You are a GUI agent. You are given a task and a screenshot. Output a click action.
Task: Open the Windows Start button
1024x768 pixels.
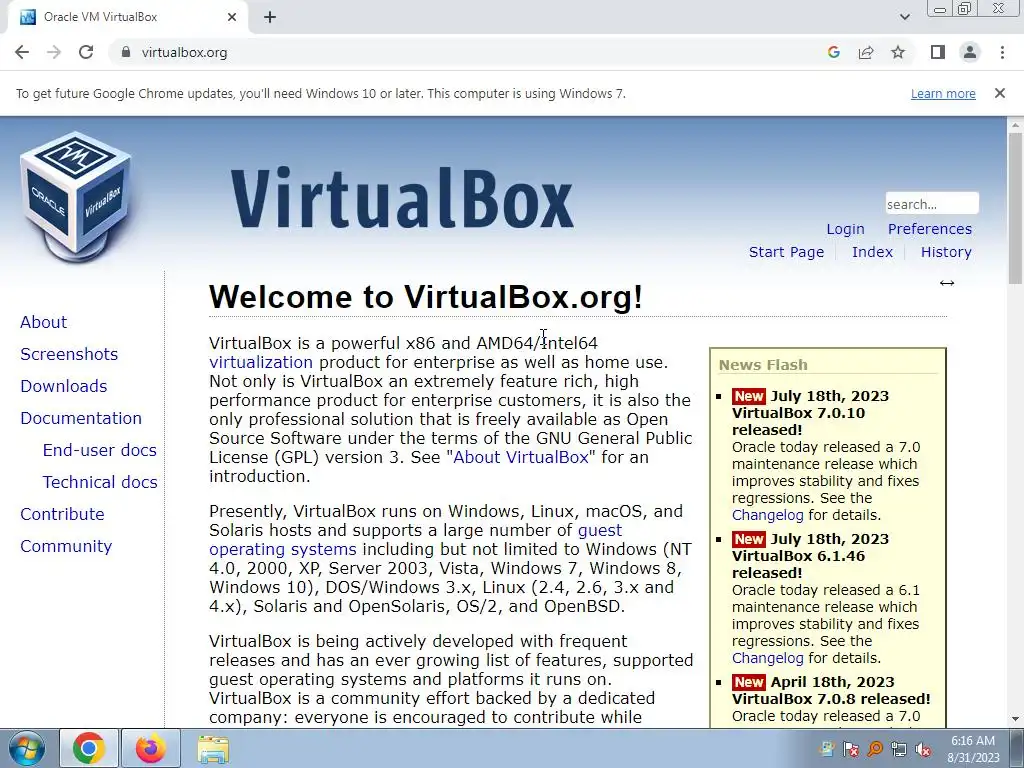click(x=27, y=749)
